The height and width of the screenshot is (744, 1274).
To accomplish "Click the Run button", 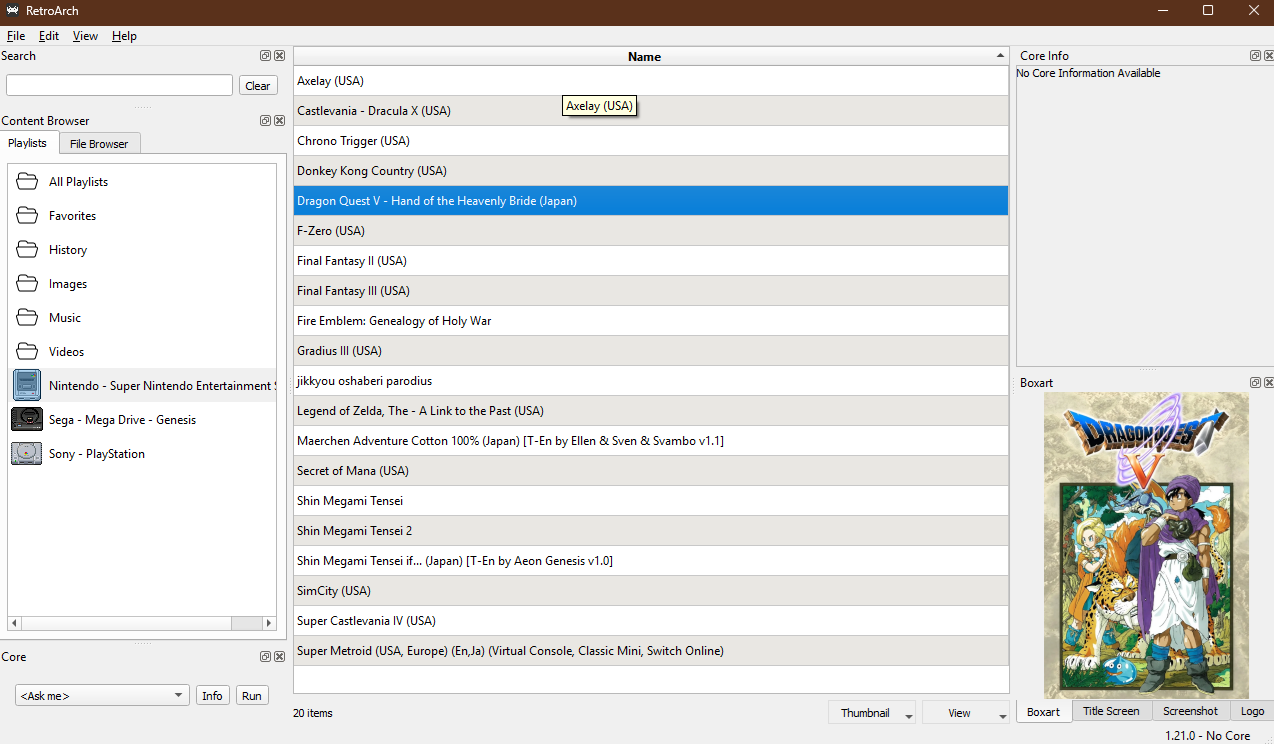I will tap(252, 696).
